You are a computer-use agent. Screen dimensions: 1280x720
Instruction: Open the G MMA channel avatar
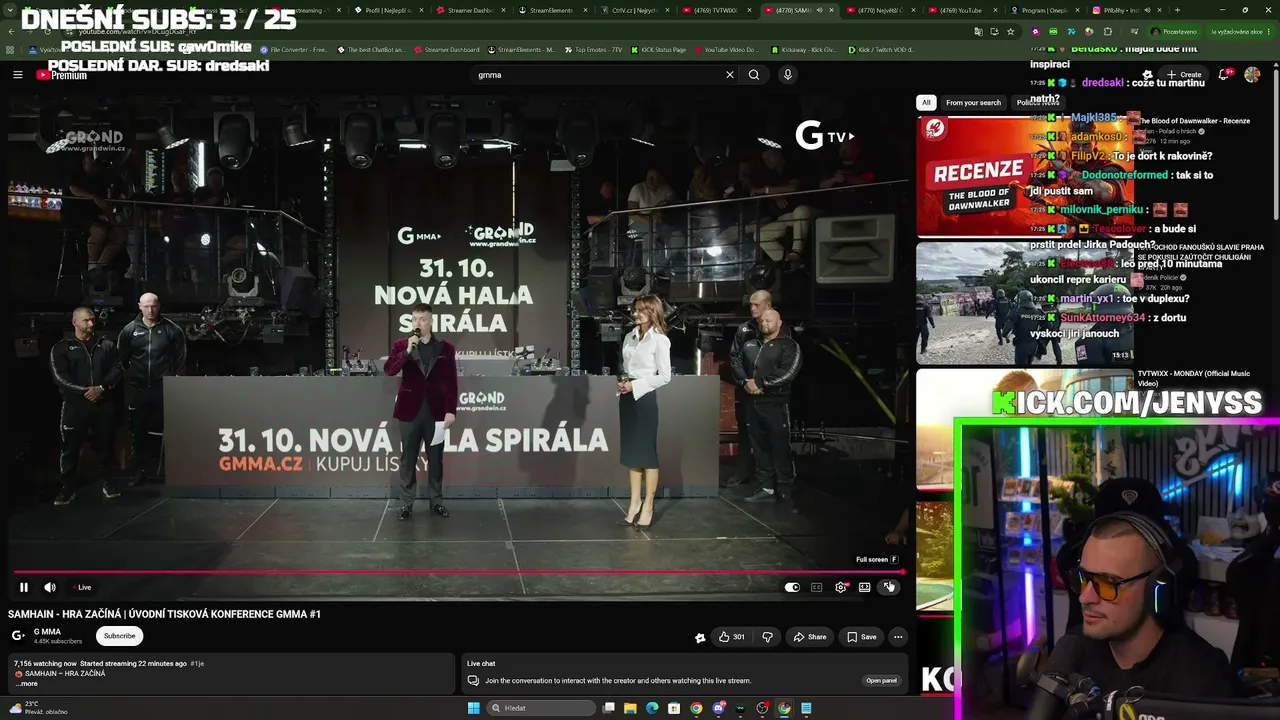18,636
